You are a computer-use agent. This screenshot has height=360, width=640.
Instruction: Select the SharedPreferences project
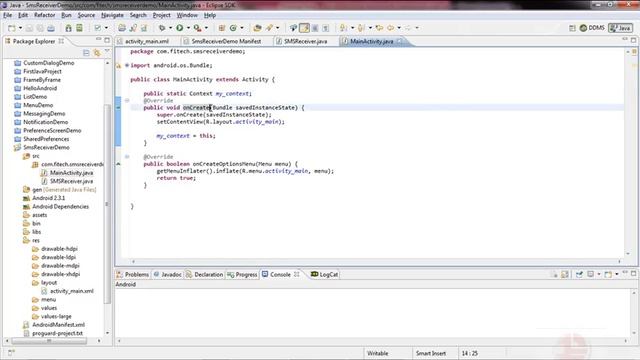click(46, 139)
